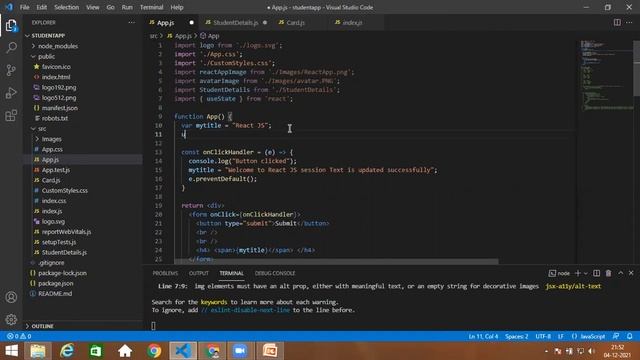Add a new terminal with plus icon
The width and height of the screenshot is (640, 360).
coord(578,273)
